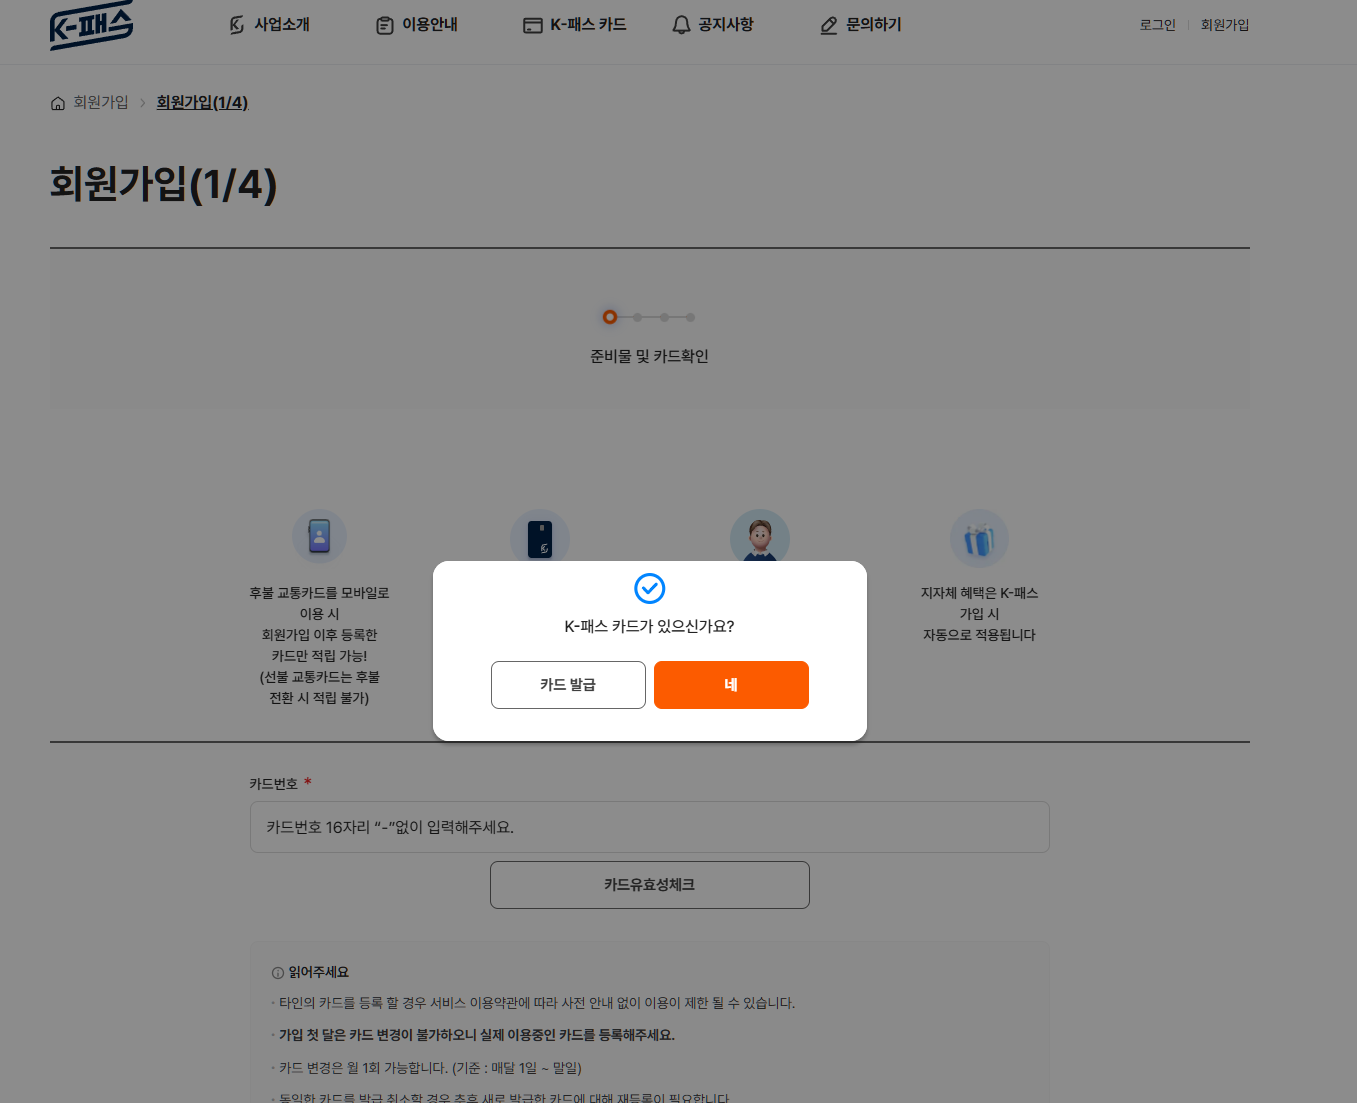The image size is (1357, 1103).
Task: Click the home icon in breadcrumb
Action: coord(58,103)
